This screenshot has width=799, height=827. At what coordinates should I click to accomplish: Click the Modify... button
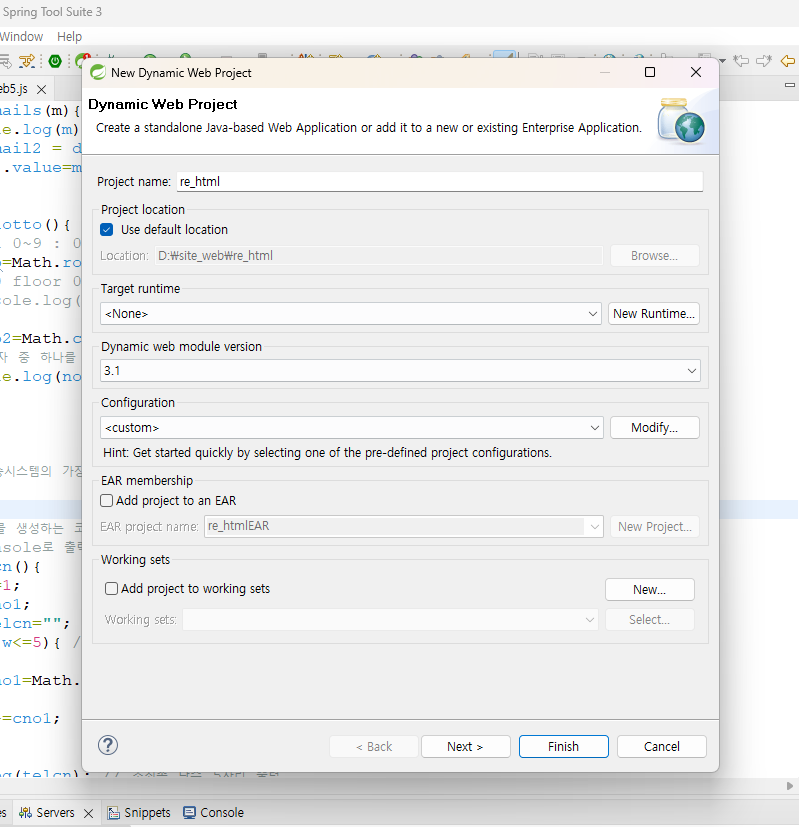(x=654, y=428)
